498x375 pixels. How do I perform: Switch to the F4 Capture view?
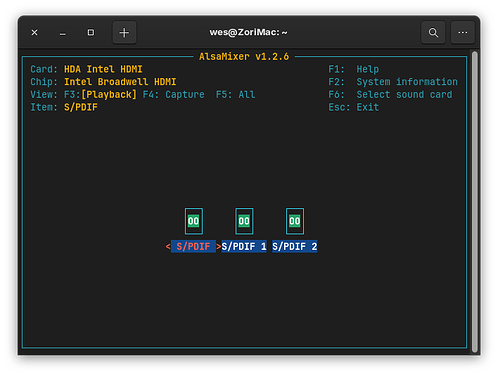coord(174,95)
